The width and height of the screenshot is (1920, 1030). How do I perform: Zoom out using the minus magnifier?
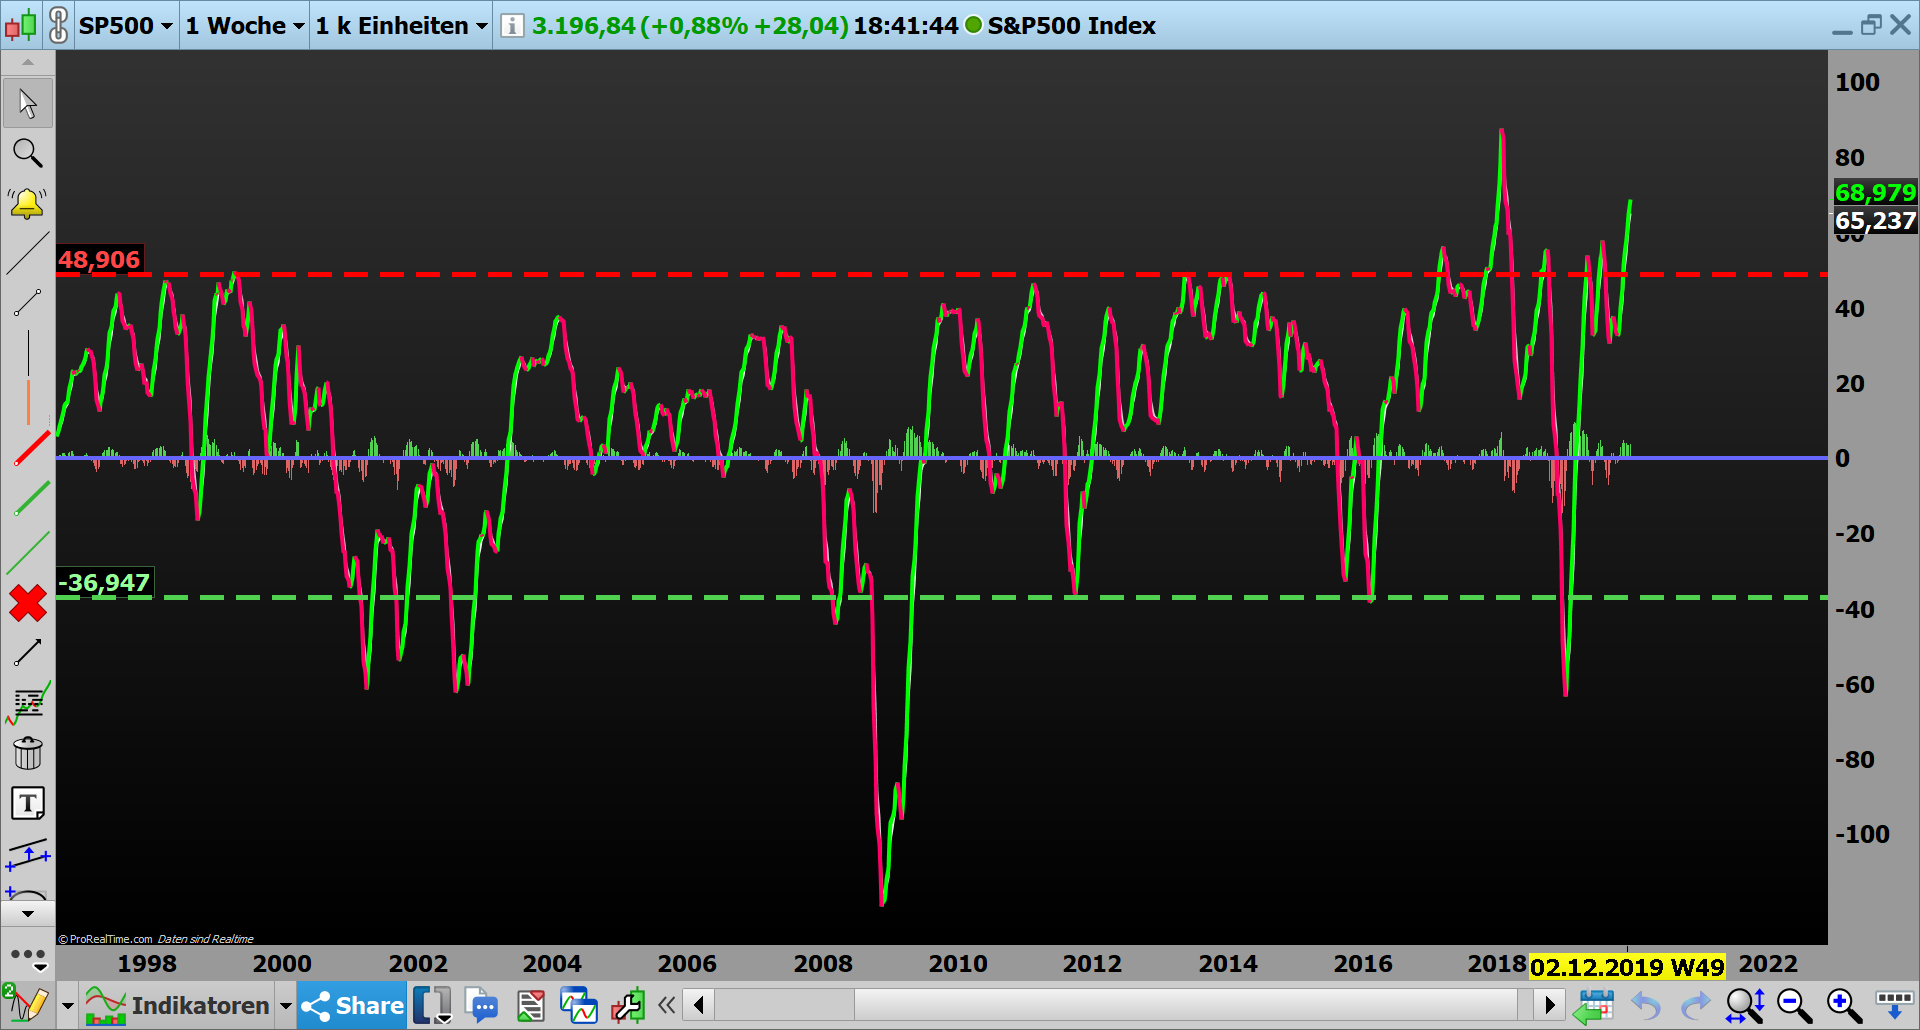[x=1794, y=1006]
